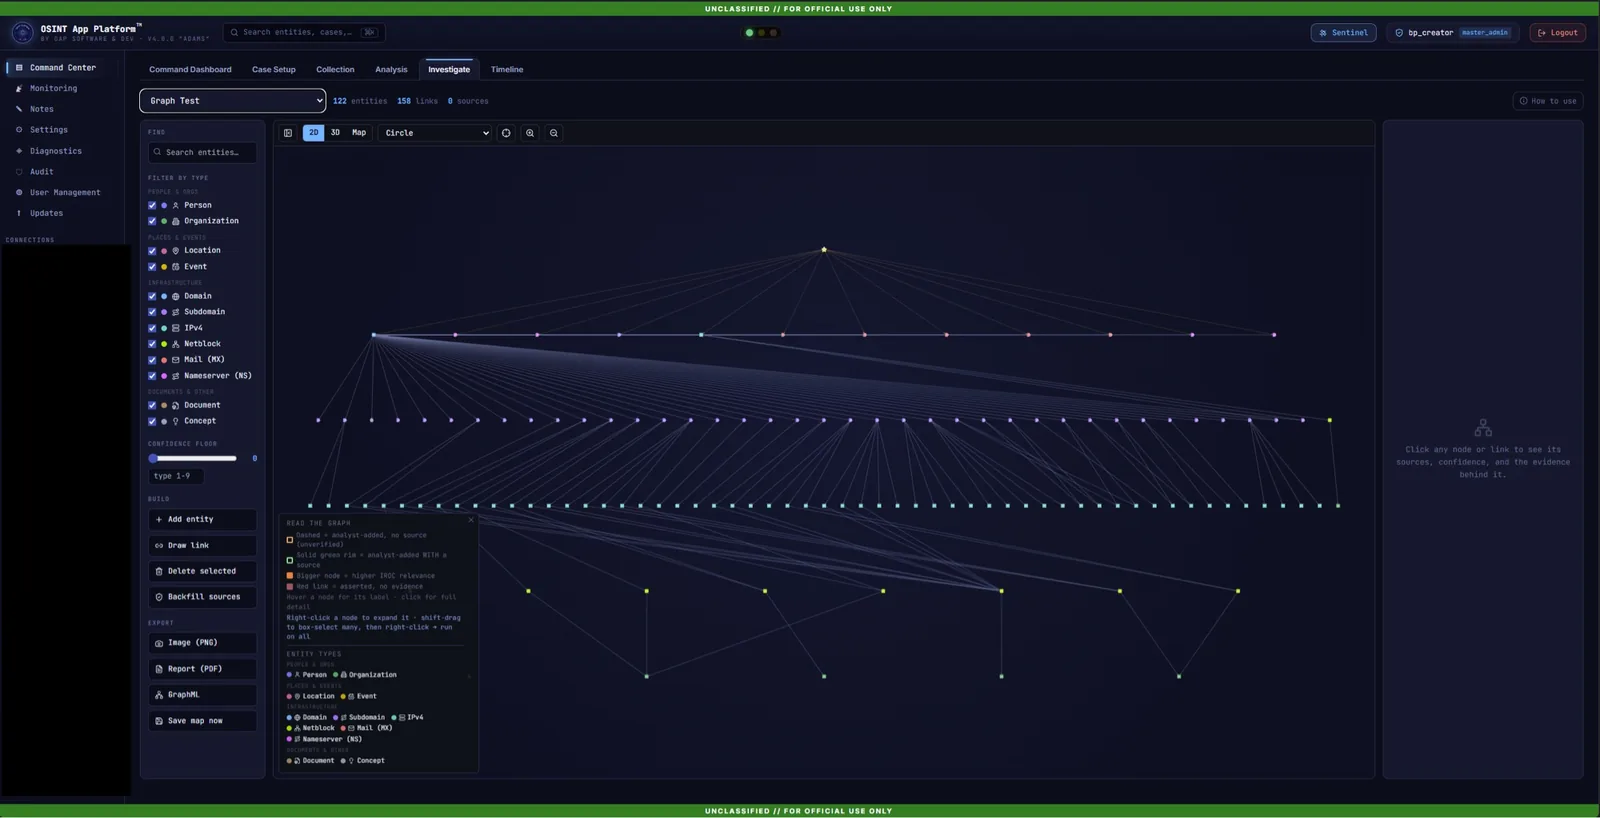Click the Delete selected trash button

tap(202, 571)
